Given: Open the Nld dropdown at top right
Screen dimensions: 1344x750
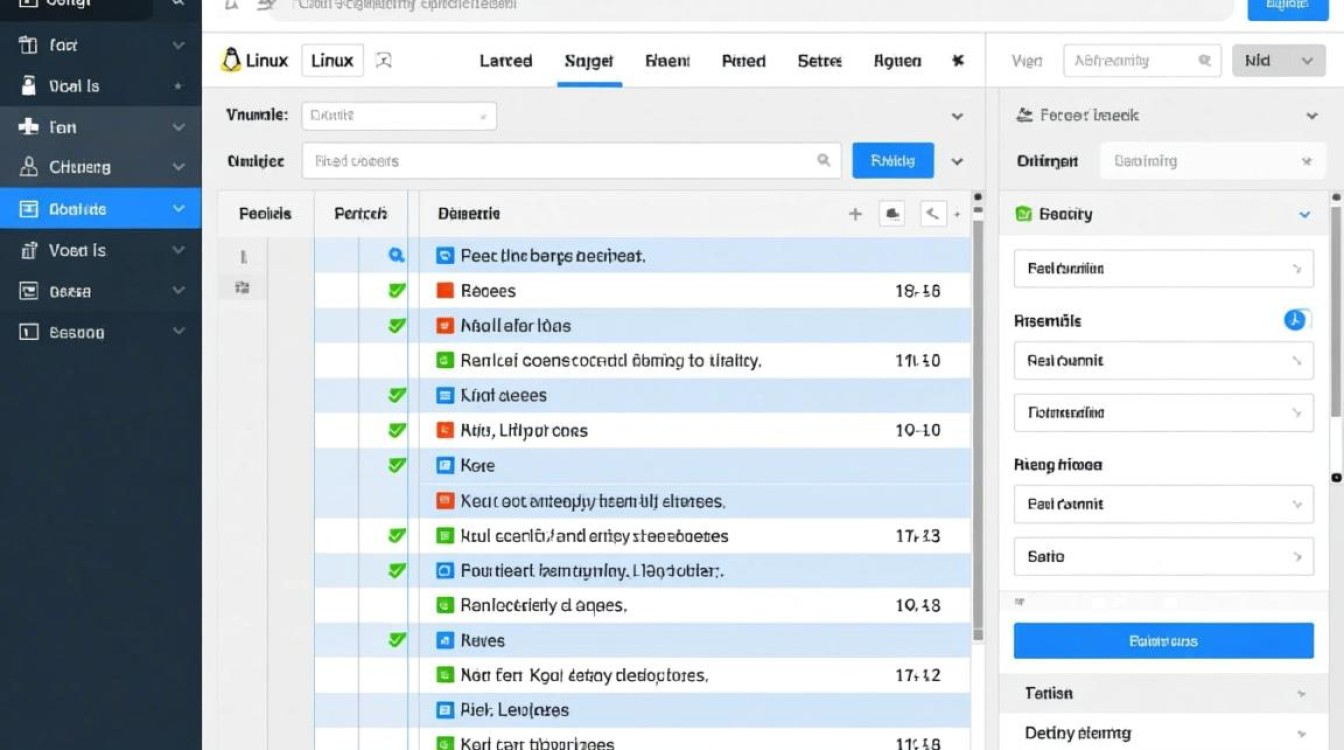Looking at the screenshot, I should point(1278,61).
